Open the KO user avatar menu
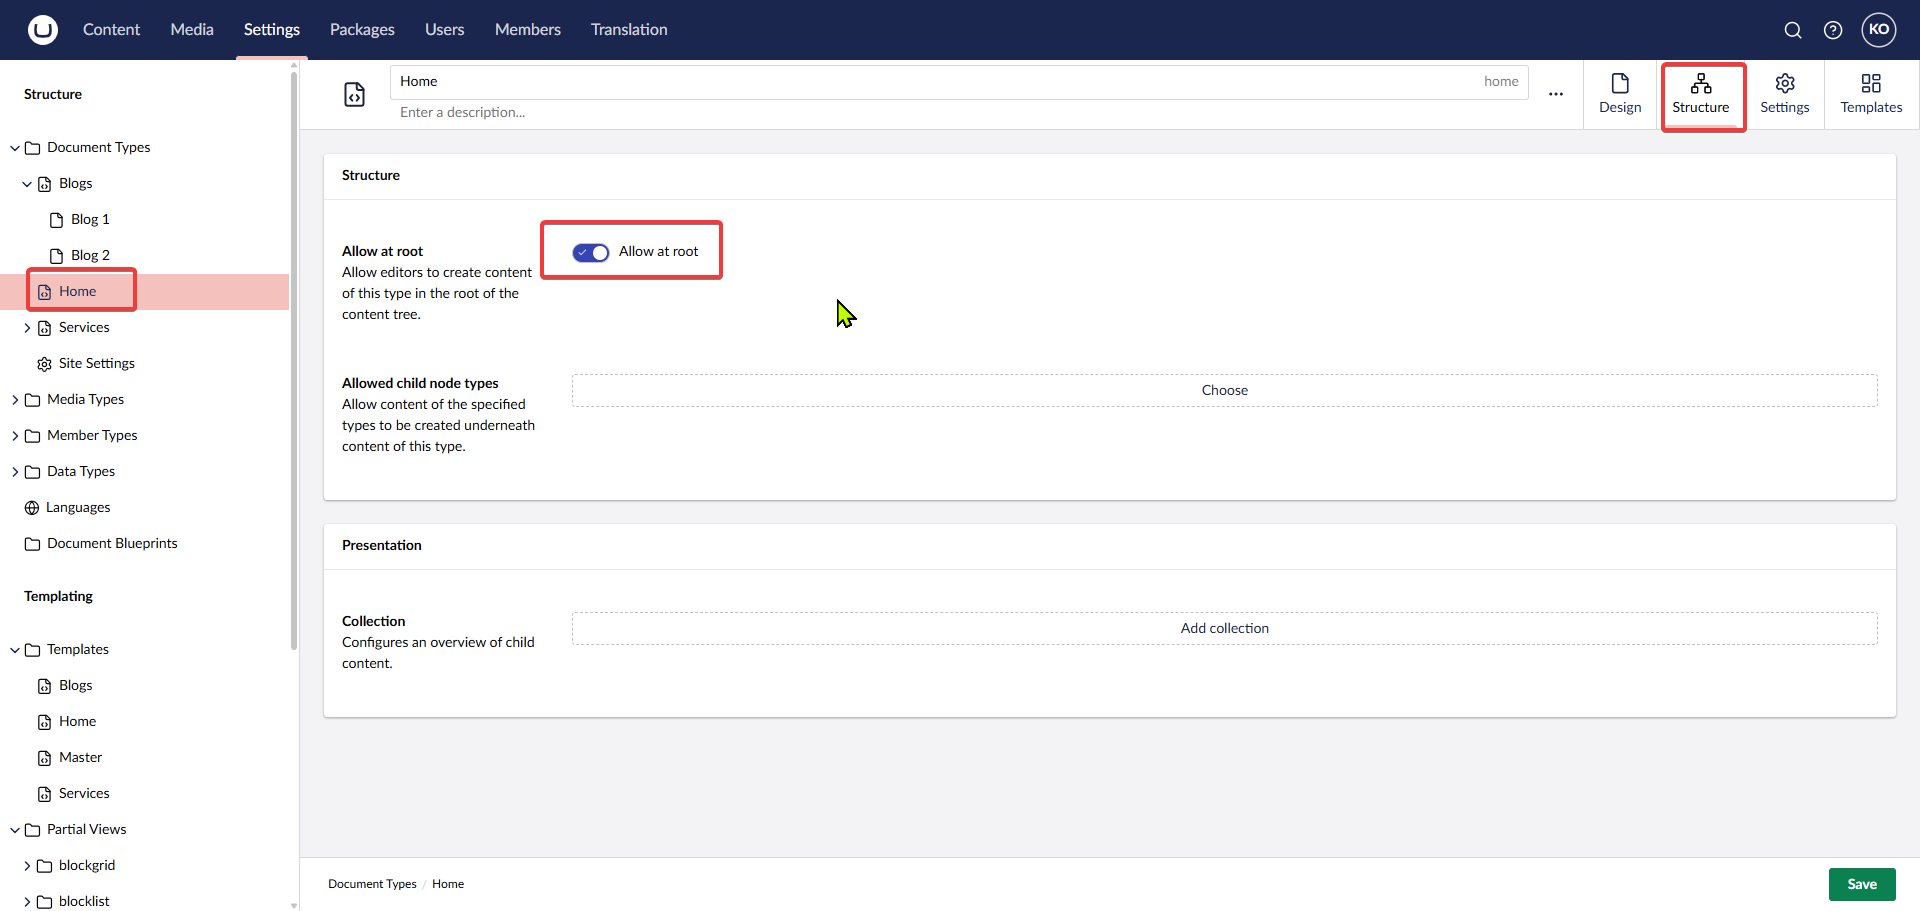This screenshot has width=1920, height=911. click(x=1879, y=30)
